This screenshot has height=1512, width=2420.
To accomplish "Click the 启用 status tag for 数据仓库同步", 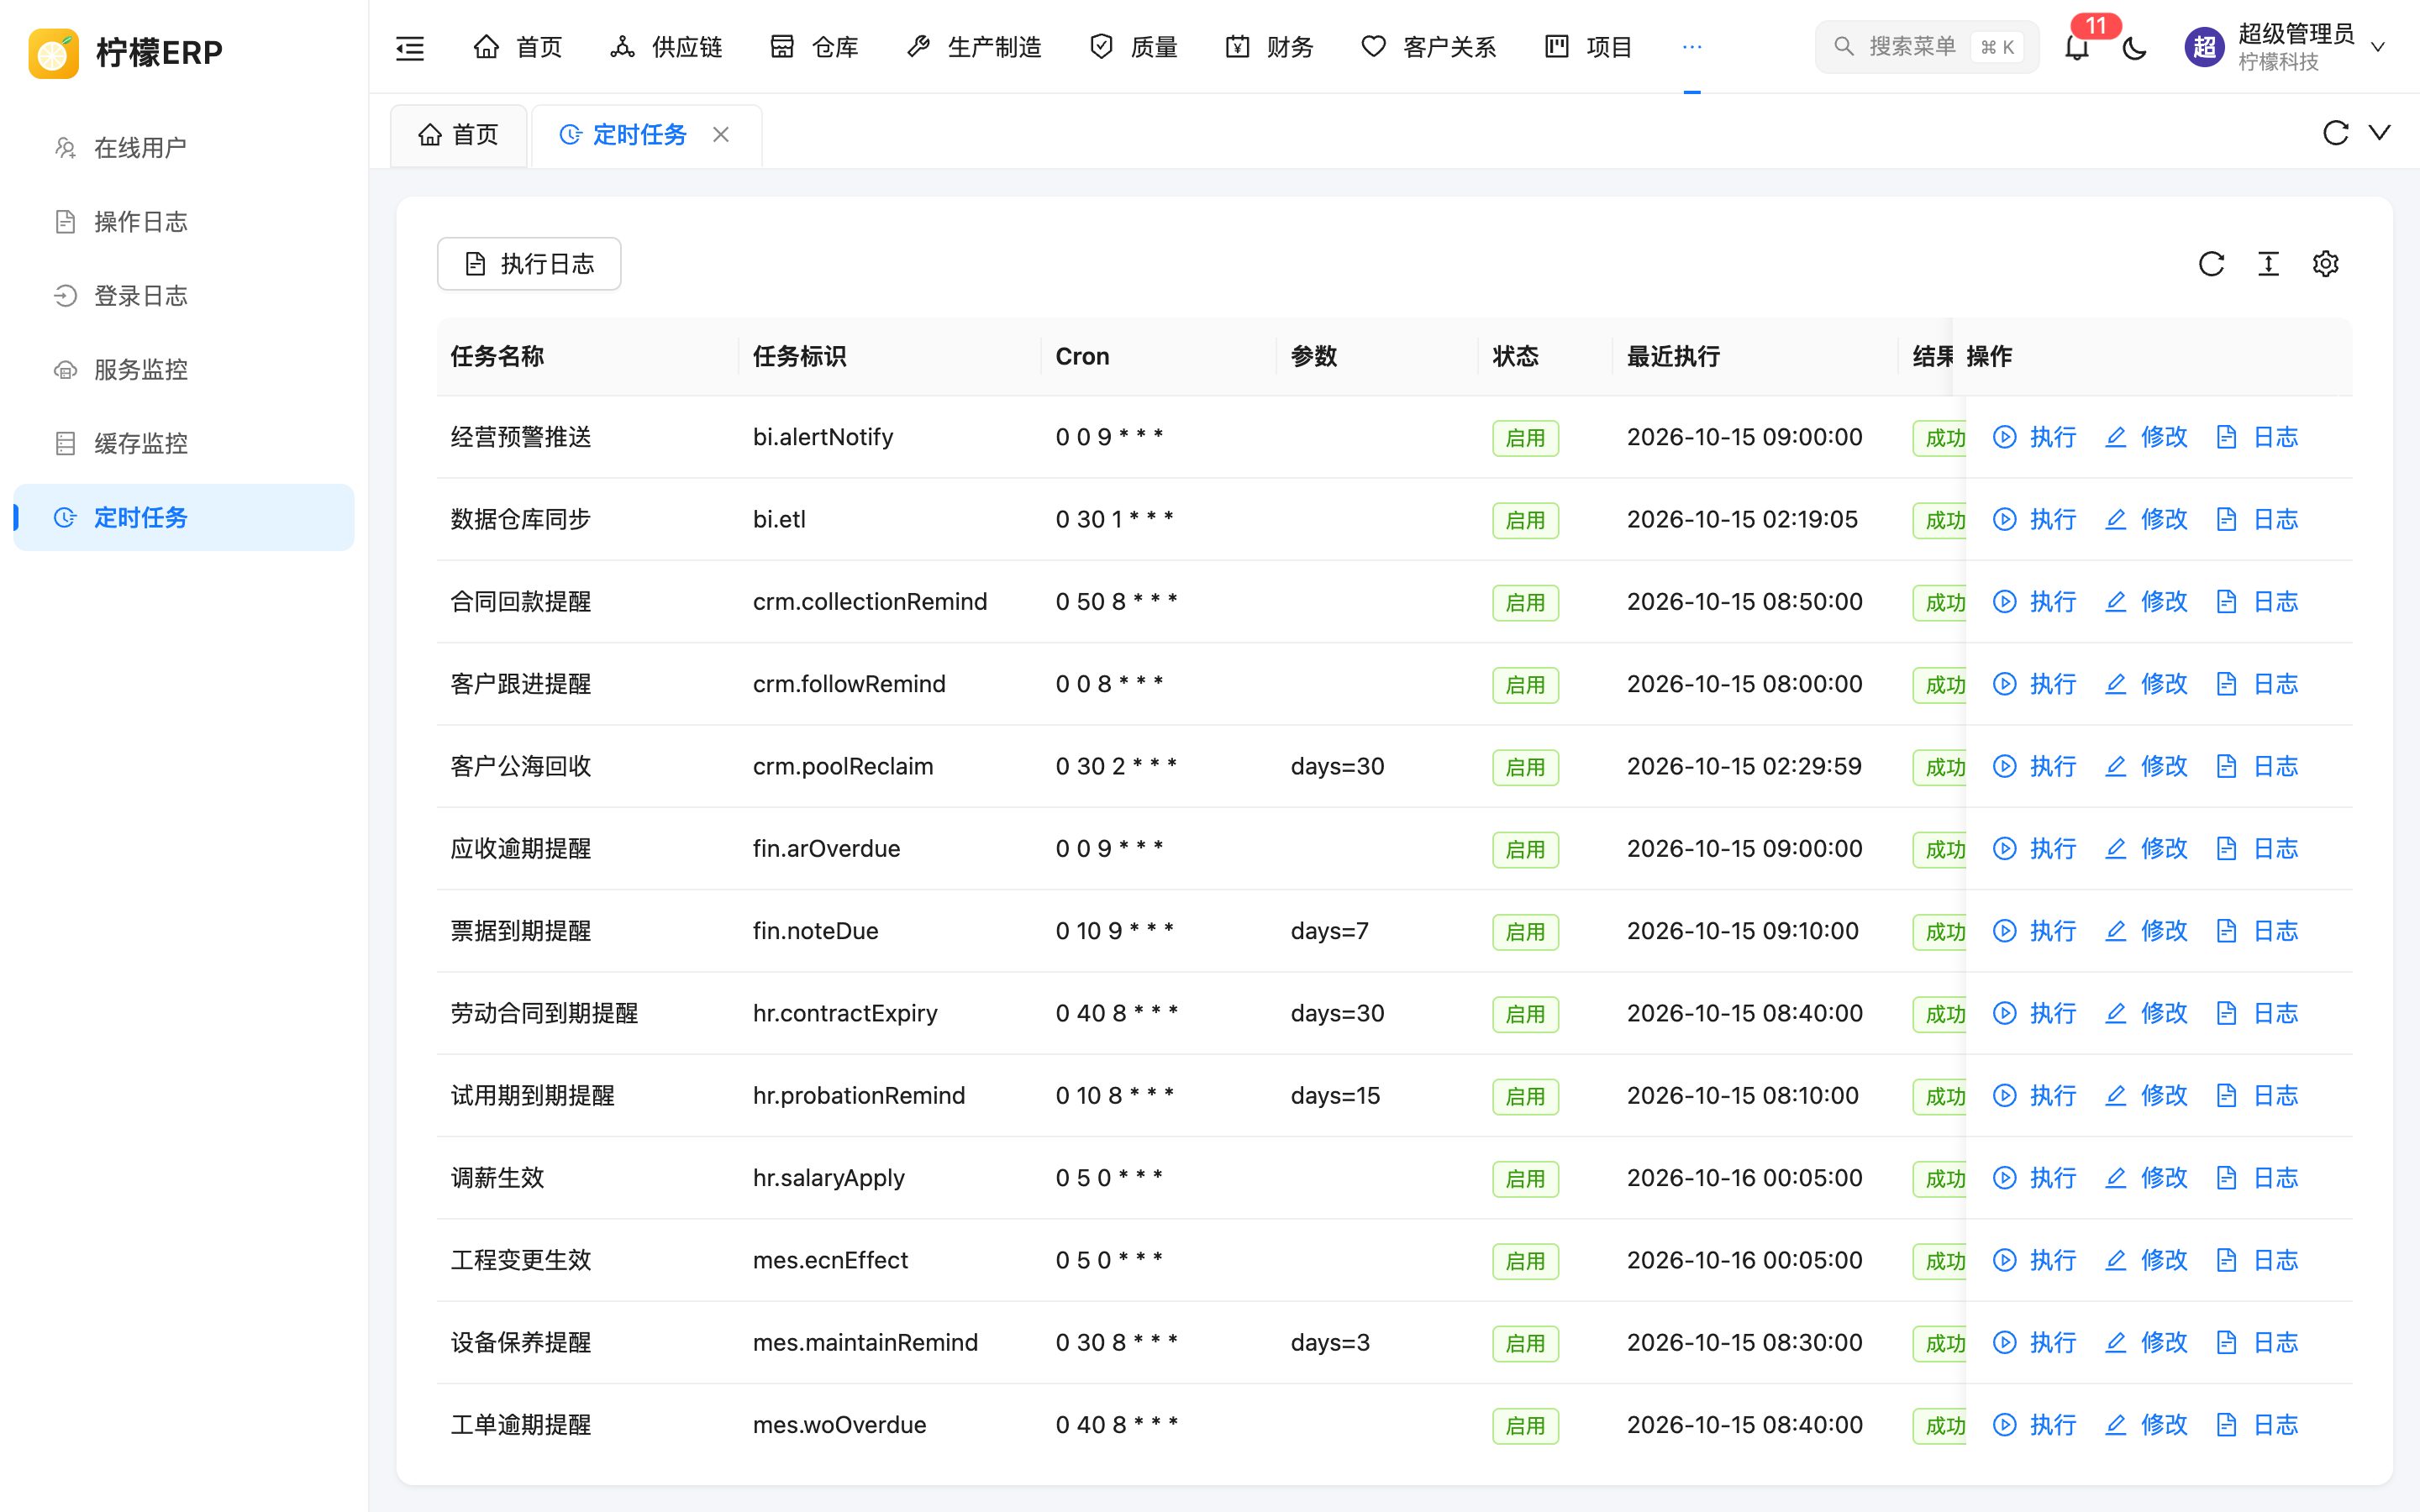I will (x=1525, y=520).
